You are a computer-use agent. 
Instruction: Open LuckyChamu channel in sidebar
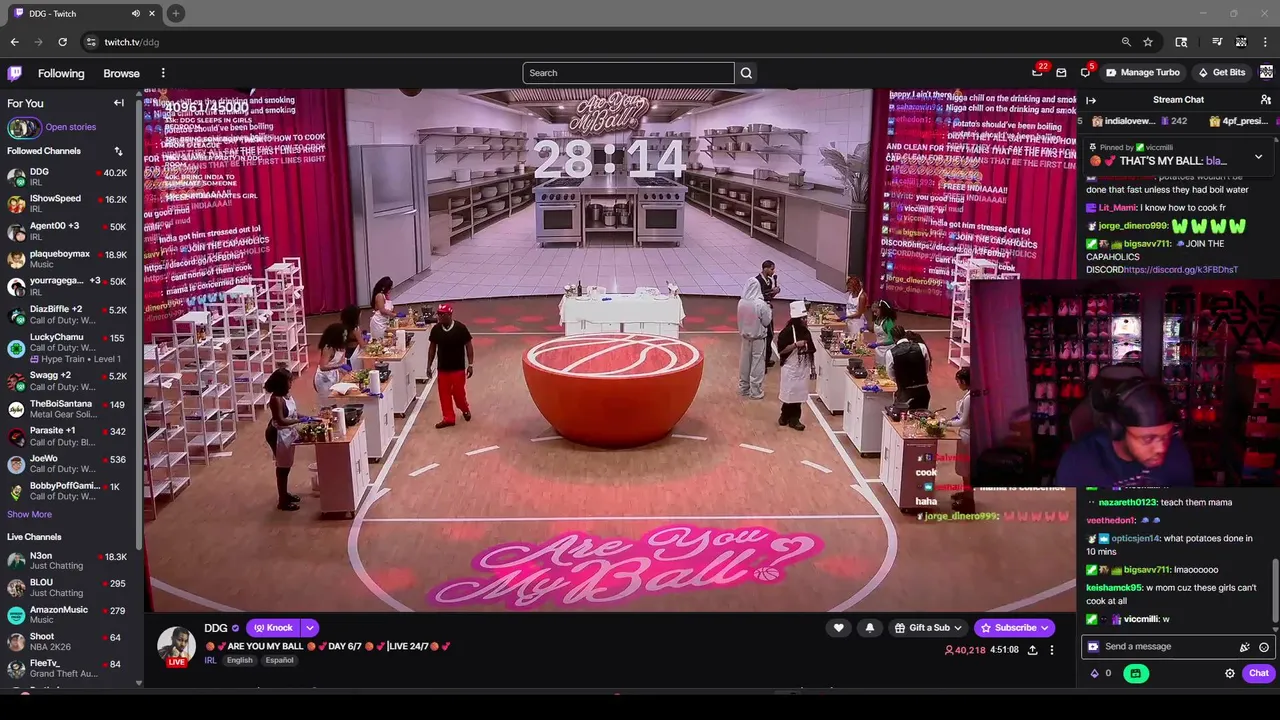(68, 348)
